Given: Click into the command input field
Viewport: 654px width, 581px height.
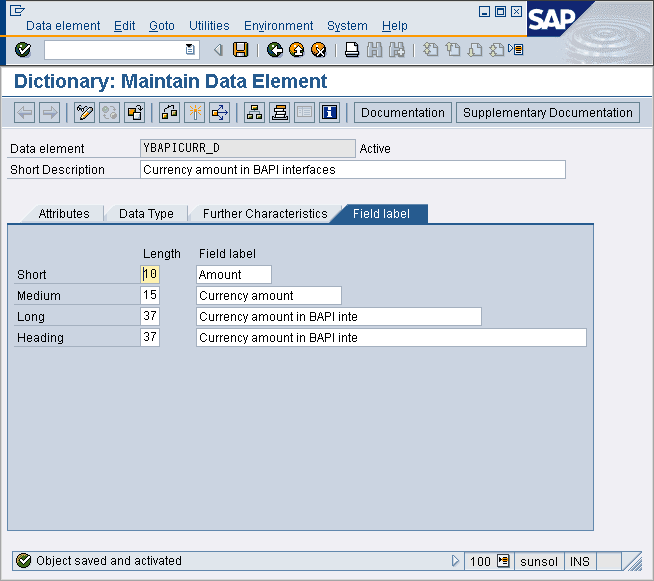Looking at the screenshot, I should pyautogui.click(x=115, y=50).
